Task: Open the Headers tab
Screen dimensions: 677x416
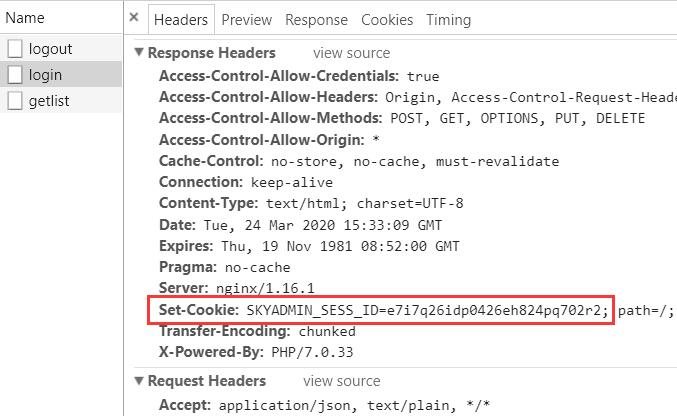Action: coord(181,19)
